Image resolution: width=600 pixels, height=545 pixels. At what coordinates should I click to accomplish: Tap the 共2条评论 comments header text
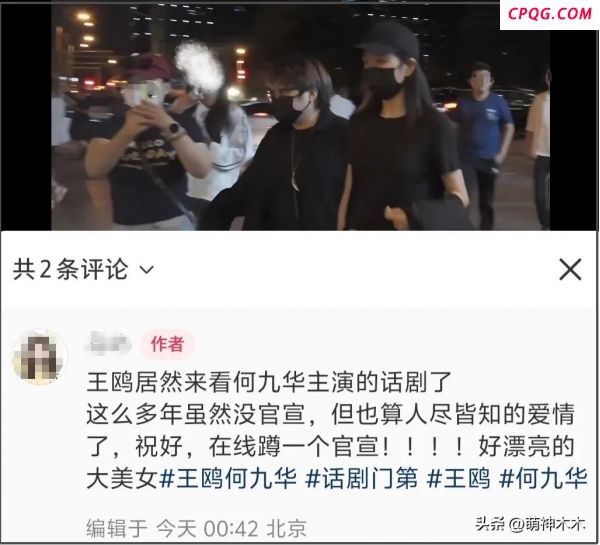70,269
